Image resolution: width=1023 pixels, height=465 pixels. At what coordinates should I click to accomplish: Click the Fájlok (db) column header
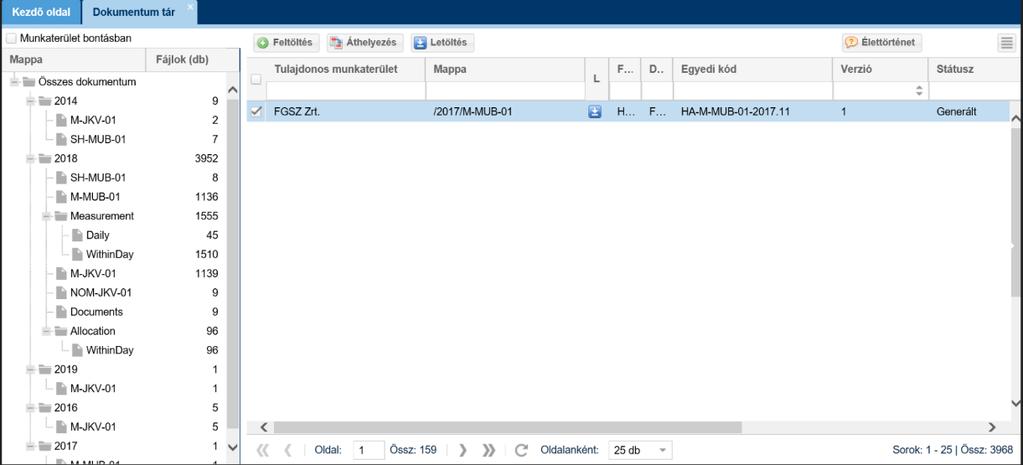tap(192, 60)
